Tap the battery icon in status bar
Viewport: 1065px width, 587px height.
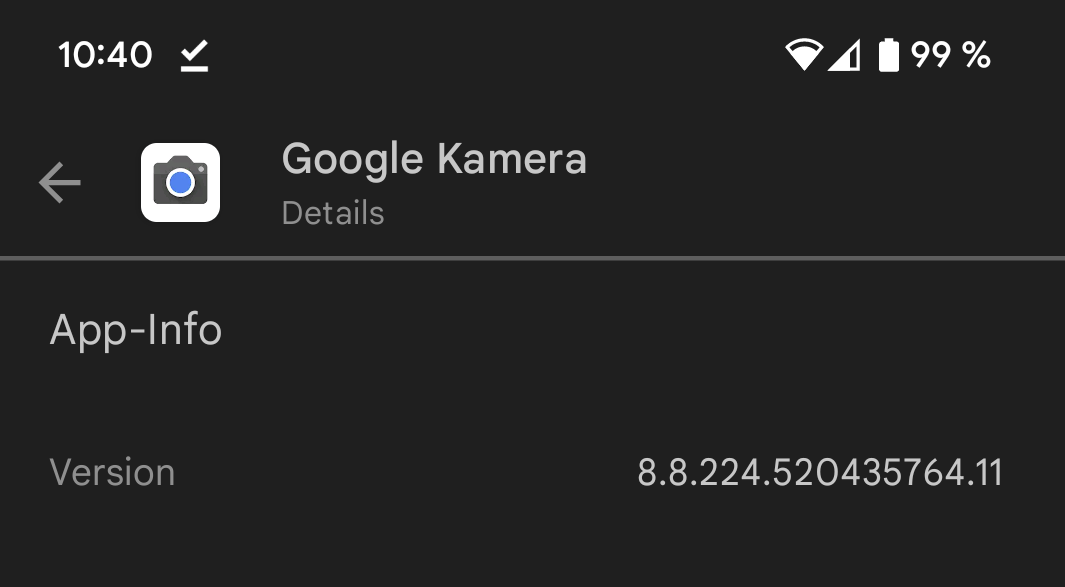tap(889, 55)
